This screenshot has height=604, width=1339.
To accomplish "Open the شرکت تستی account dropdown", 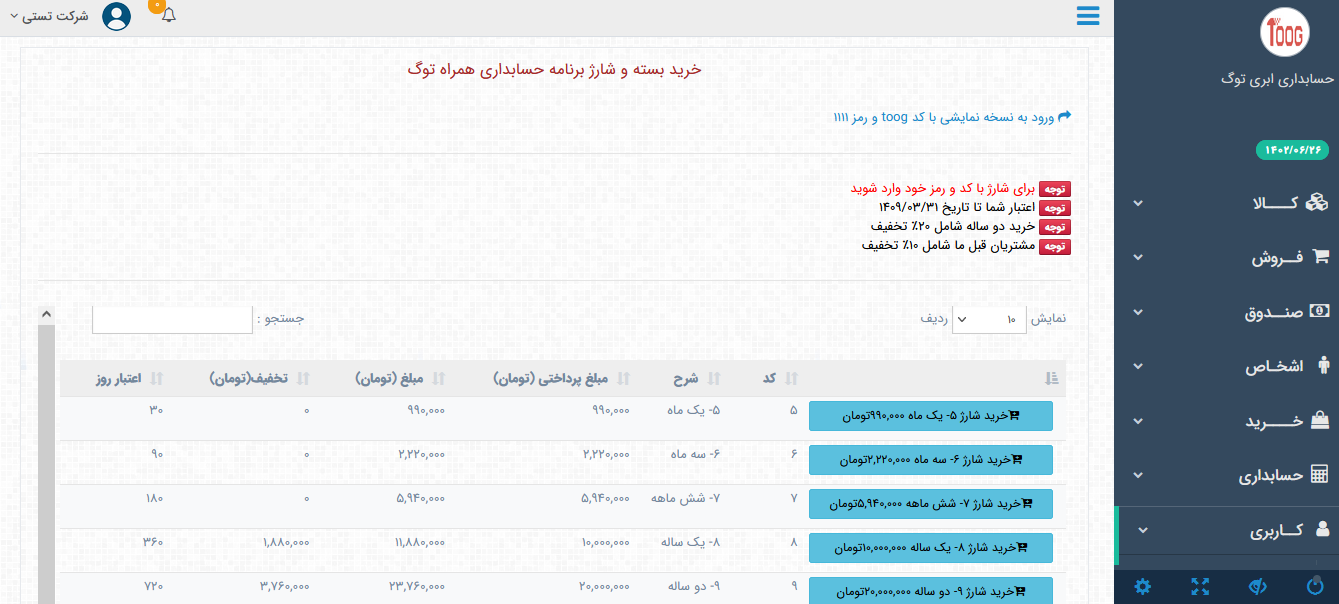I will click(49, 17).
